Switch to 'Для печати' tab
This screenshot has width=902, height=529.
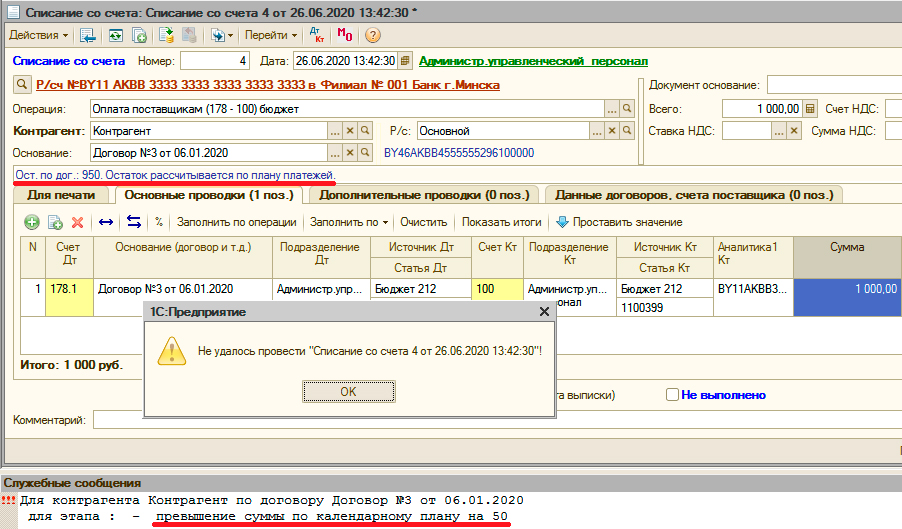60,195
